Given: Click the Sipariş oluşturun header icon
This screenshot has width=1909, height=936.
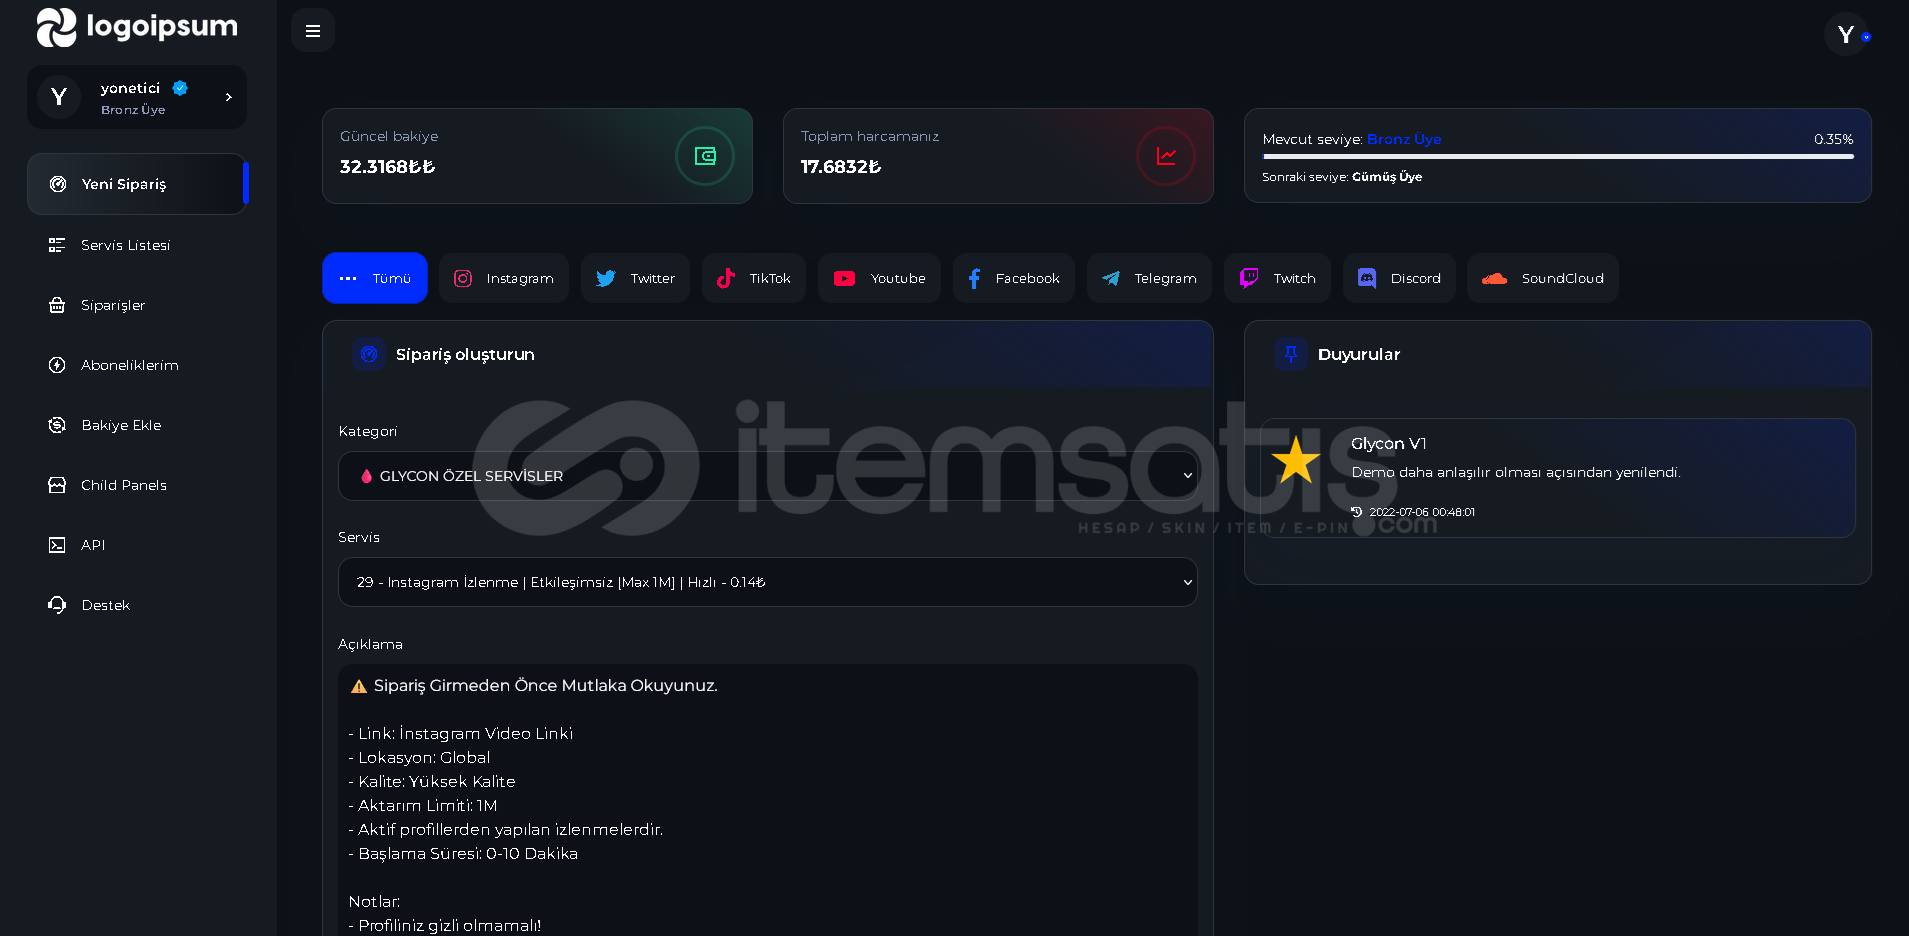Looking at the screenshot, I should pyautogui.click(x=369, y=354).
